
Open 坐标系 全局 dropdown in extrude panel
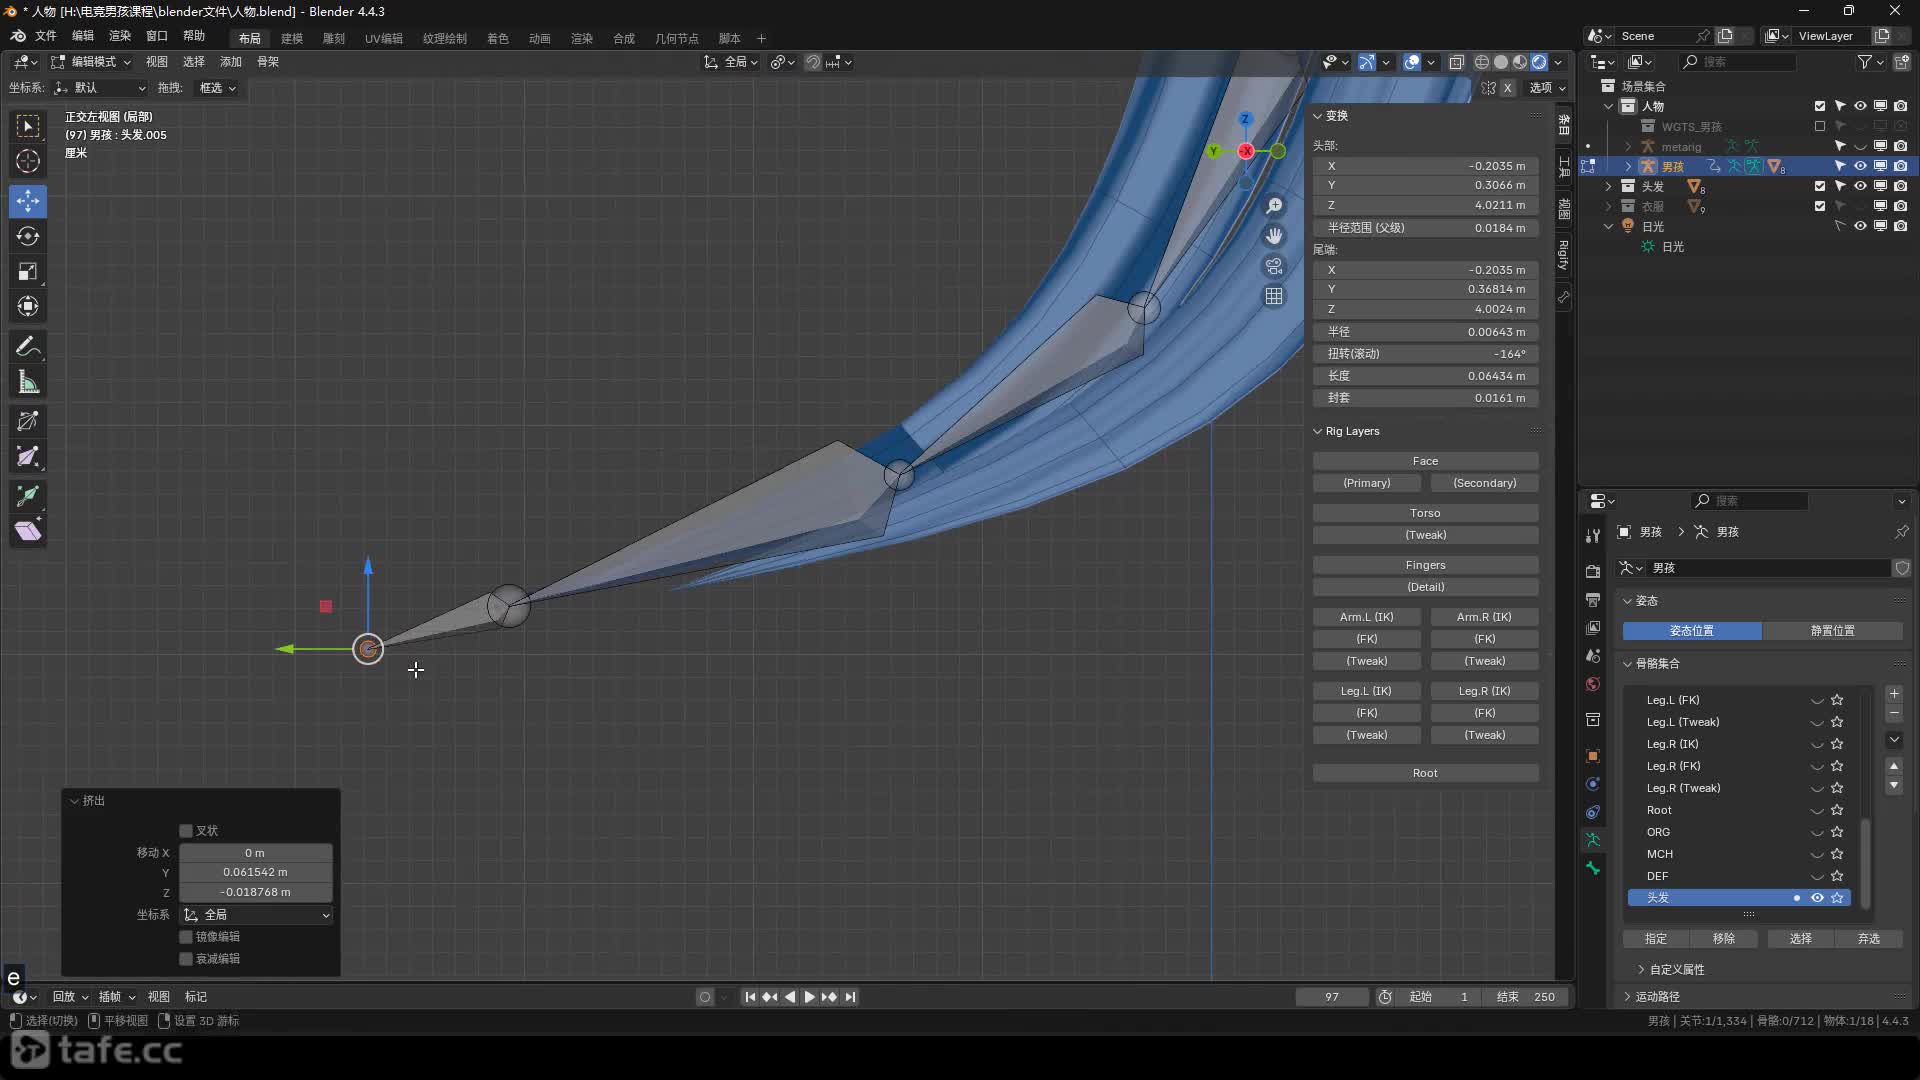256,915
